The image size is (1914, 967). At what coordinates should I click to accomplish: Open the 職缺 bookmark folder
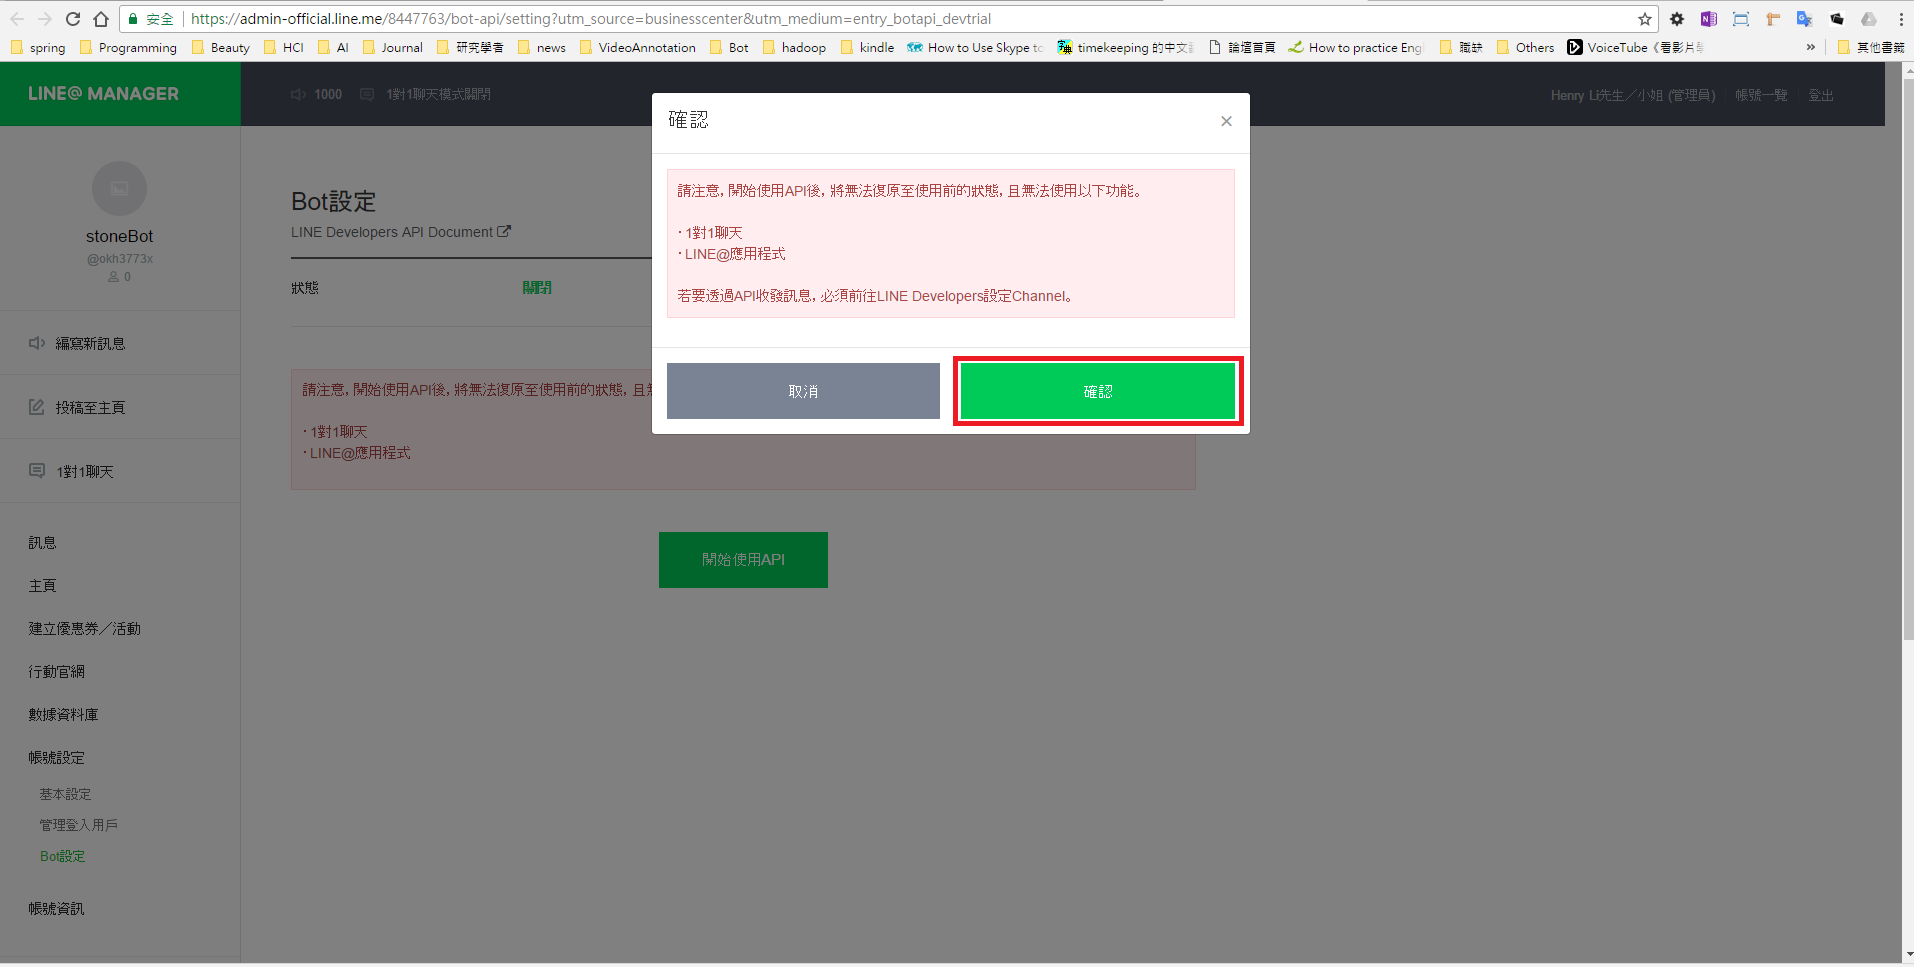click(1461, 47)
